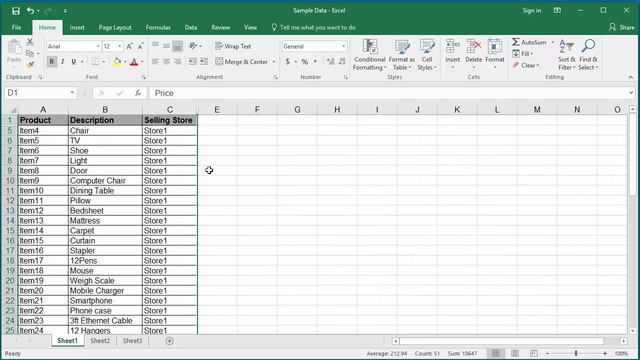
Task: Apply comma style number format
Action: [x=315, y=62]
